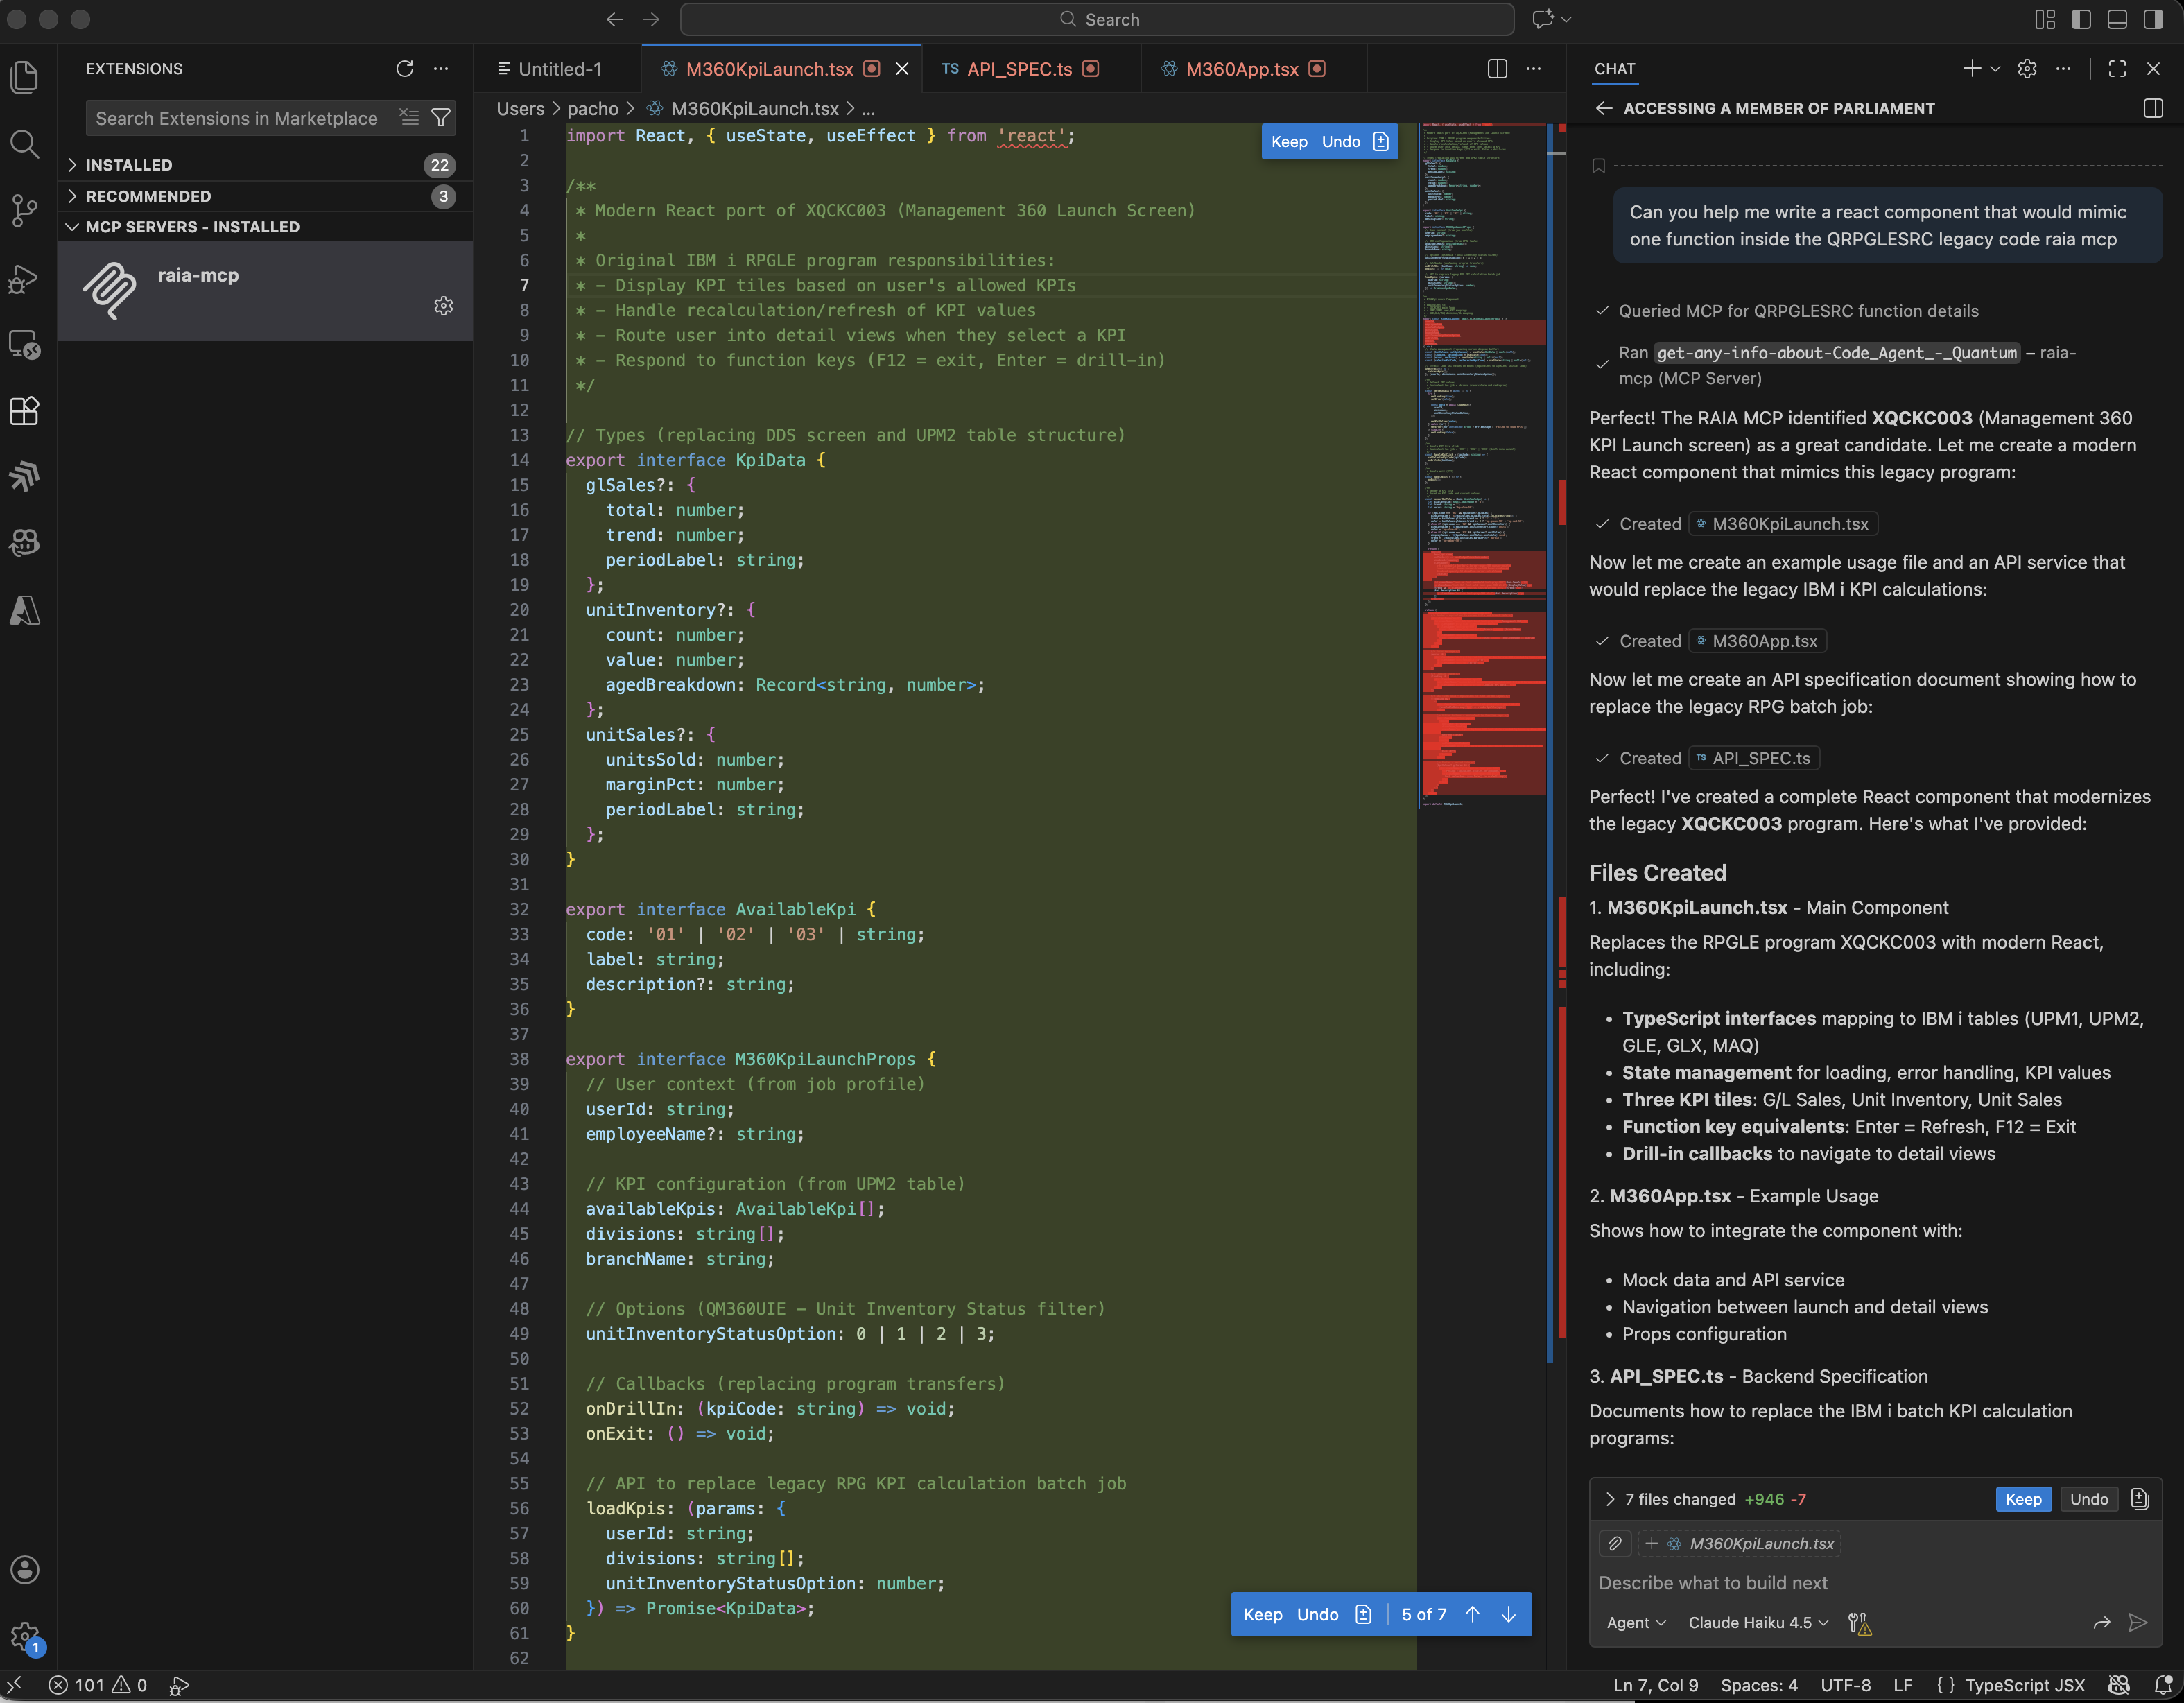Toggle the bottom panel visibility
The width and height of the screenshot is (2184, 1703).
pos(2117,19)
